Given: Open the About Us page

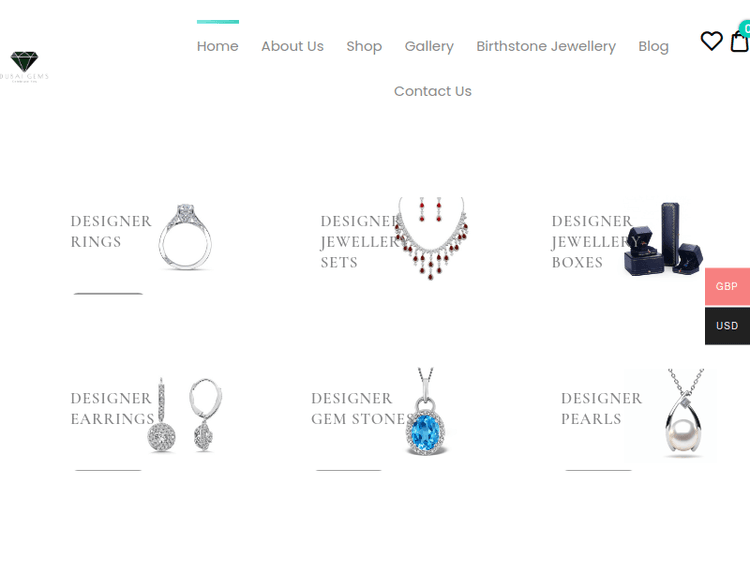Looking at the screenshot, I should [292, 46].
